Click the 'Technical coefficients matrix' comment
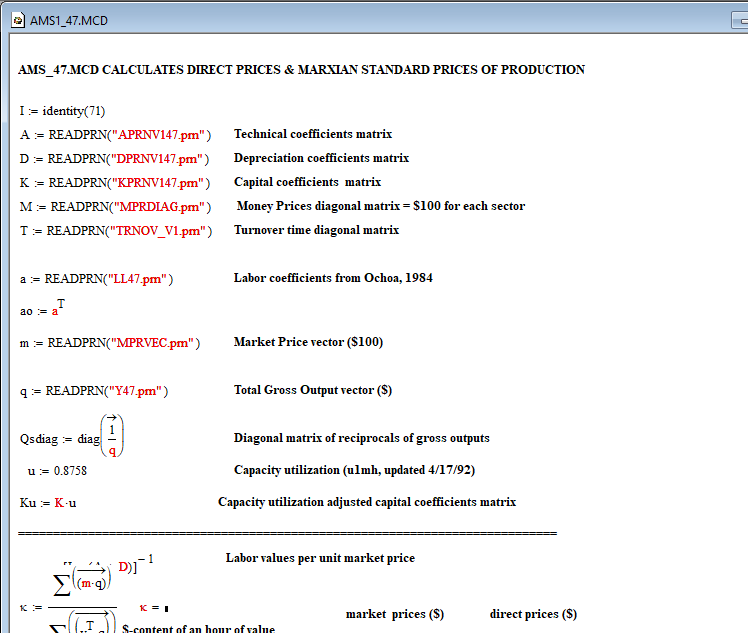 click(313, 134)
